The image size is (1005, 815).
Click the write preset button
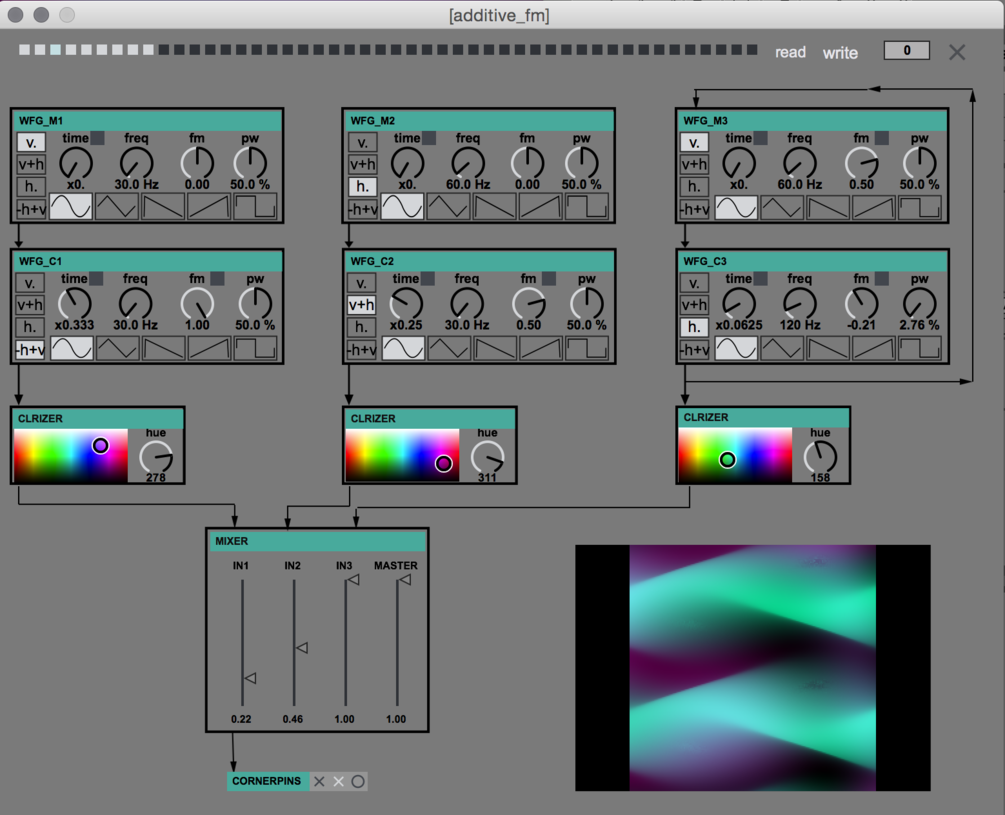(840, 52)
